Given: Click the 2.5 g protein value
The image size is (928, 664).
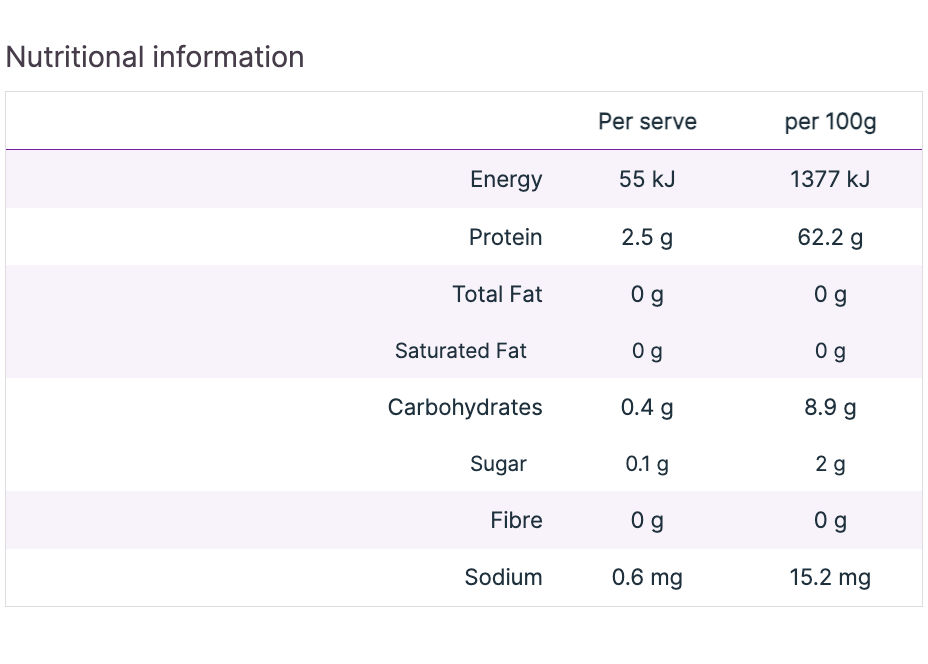Looking at the screenshot, I should 647,237.
